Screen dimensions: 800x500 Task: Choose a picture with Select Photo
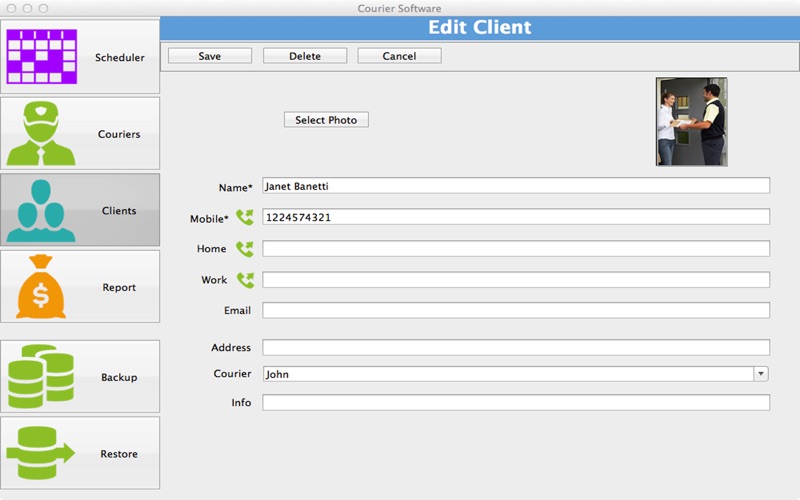pyautogui.click(x=326, y=120)
